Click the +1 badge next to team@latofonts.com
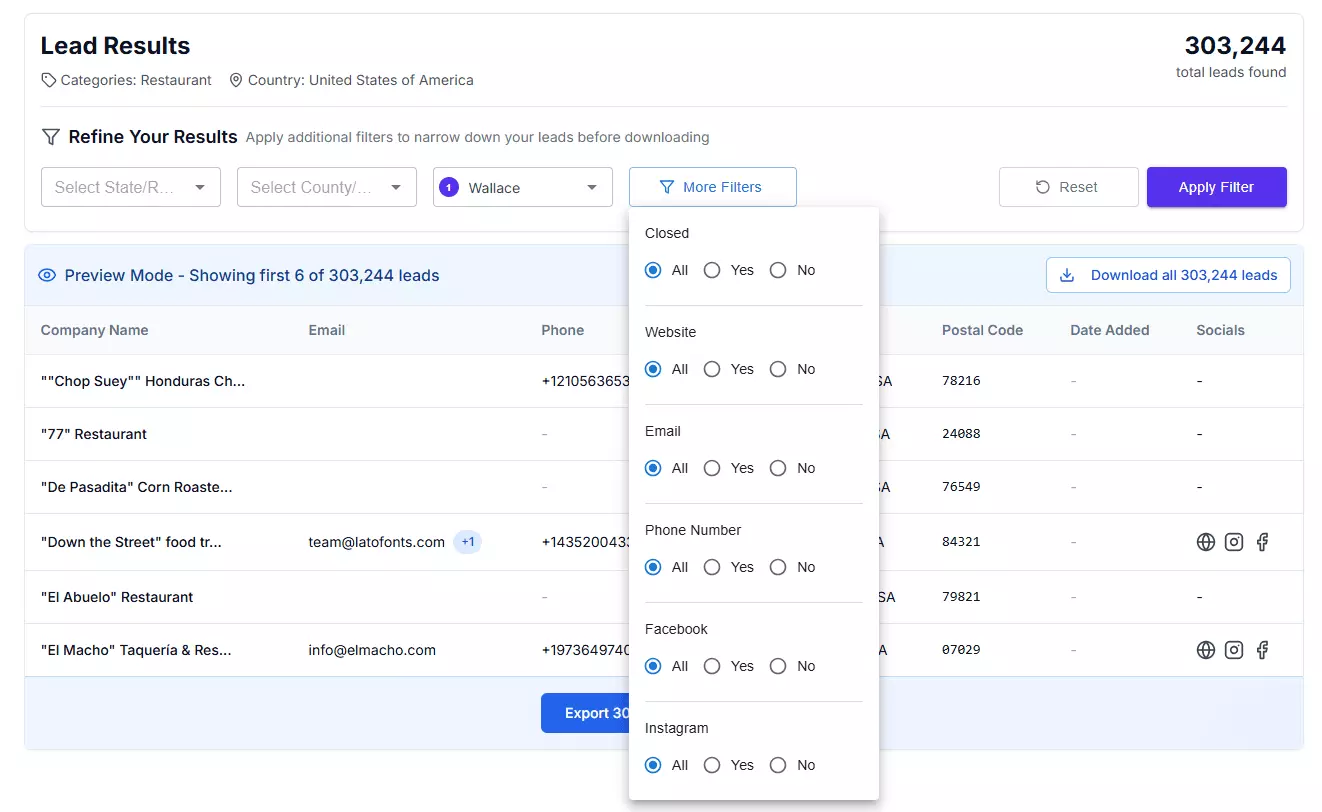 pos(467,542)
